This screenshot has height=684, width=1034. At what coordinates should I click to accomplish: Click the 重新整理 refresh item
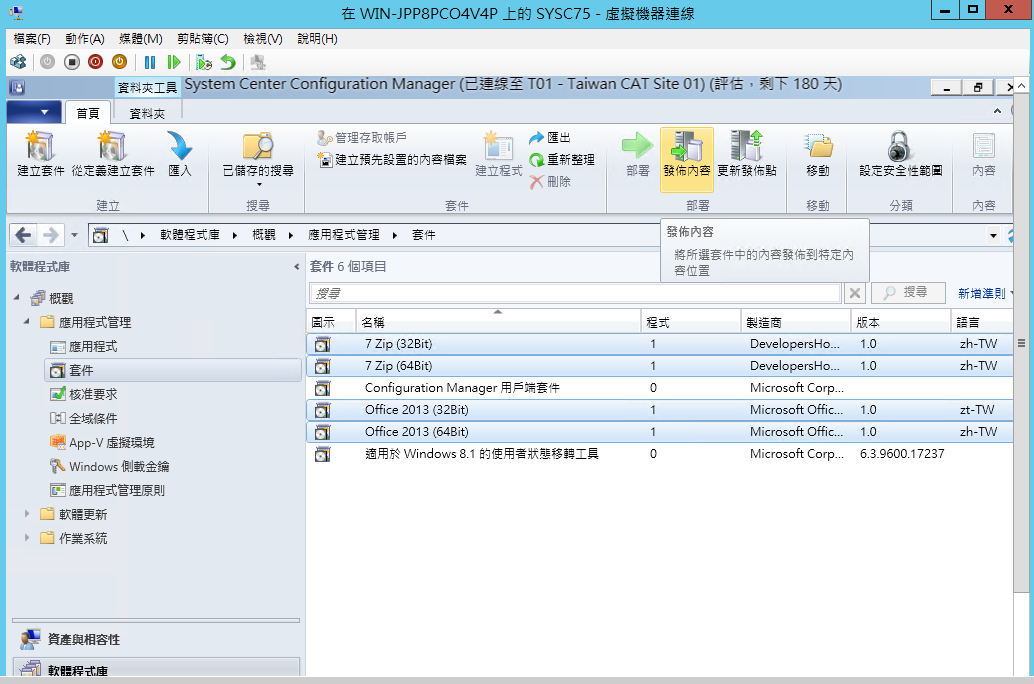click(562, 160)
